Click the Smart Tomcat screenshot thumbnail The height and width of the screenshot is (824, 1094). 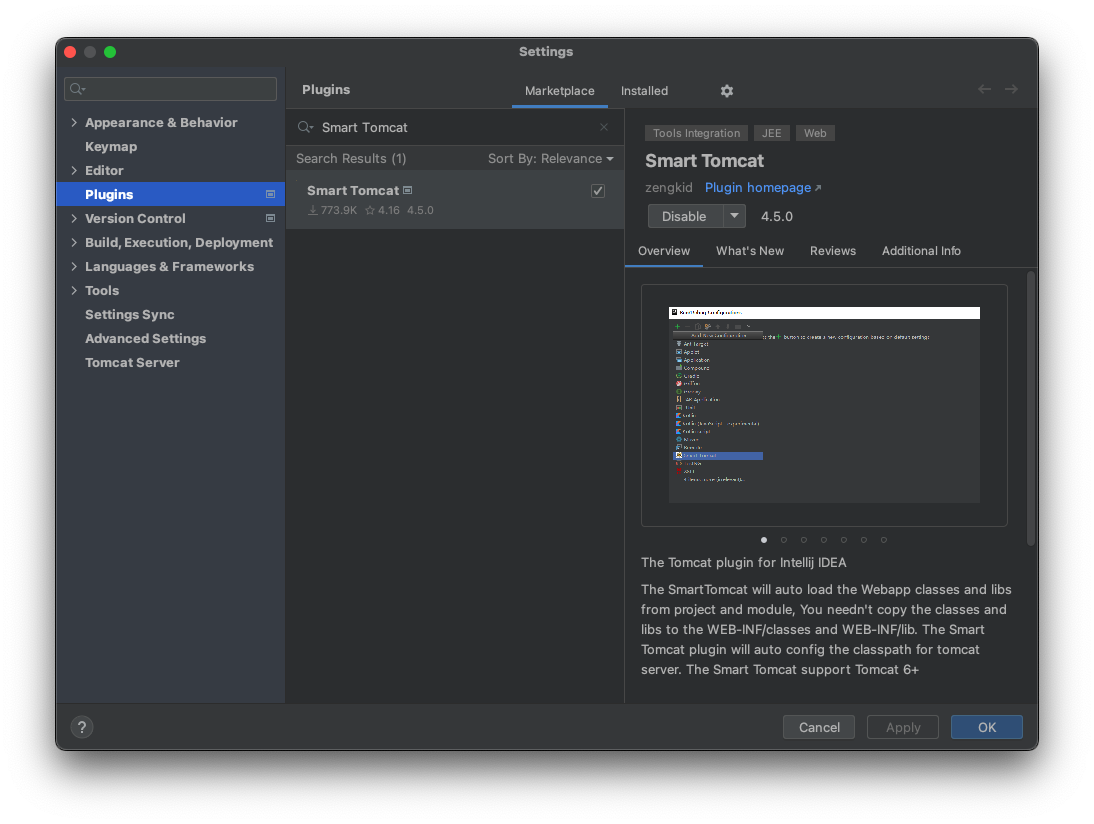[x=824, y=405]
